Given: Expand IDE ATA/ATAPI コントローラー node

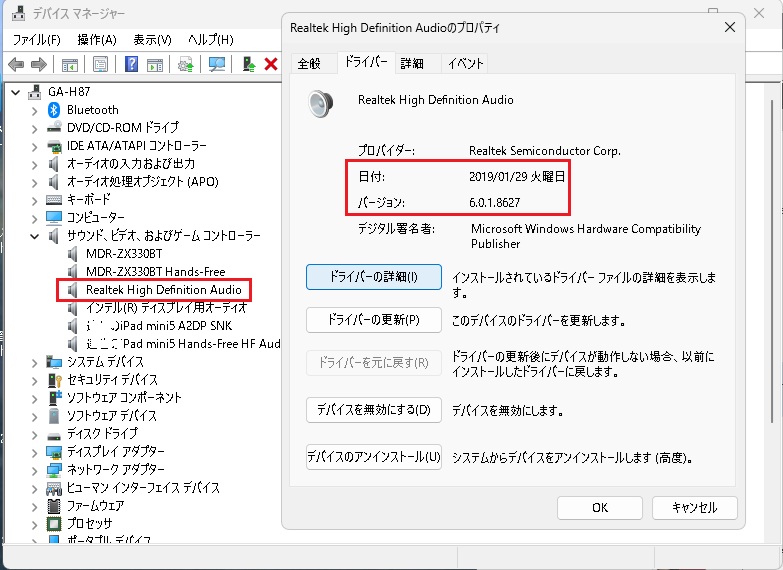Looking at the screenshot, I should [34, 146].
